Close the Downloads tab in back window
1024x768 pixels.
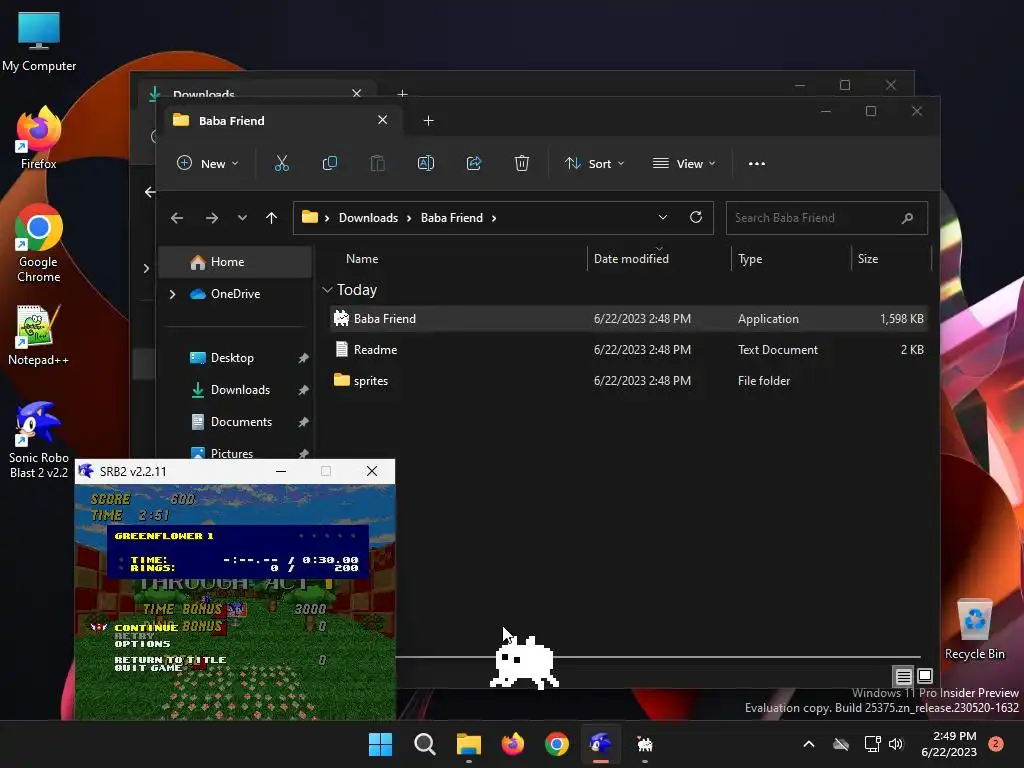pyautogui.click(x=357, y=93)
